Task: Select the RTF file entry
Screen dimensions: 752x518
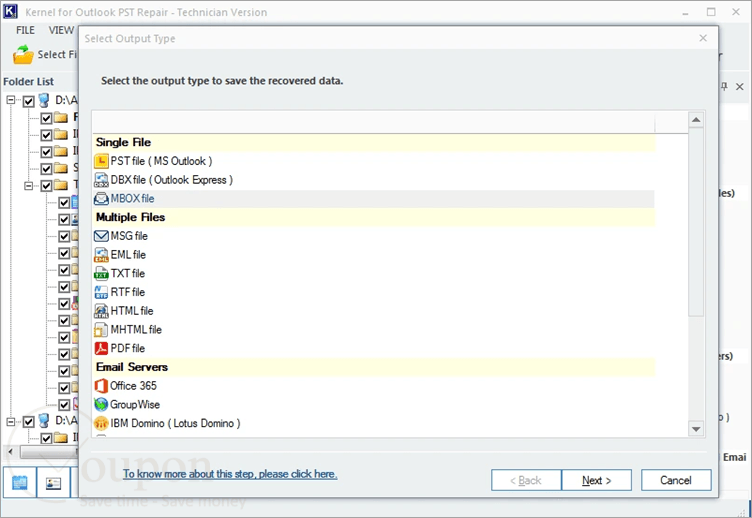Action: click(x=128, y=292)
